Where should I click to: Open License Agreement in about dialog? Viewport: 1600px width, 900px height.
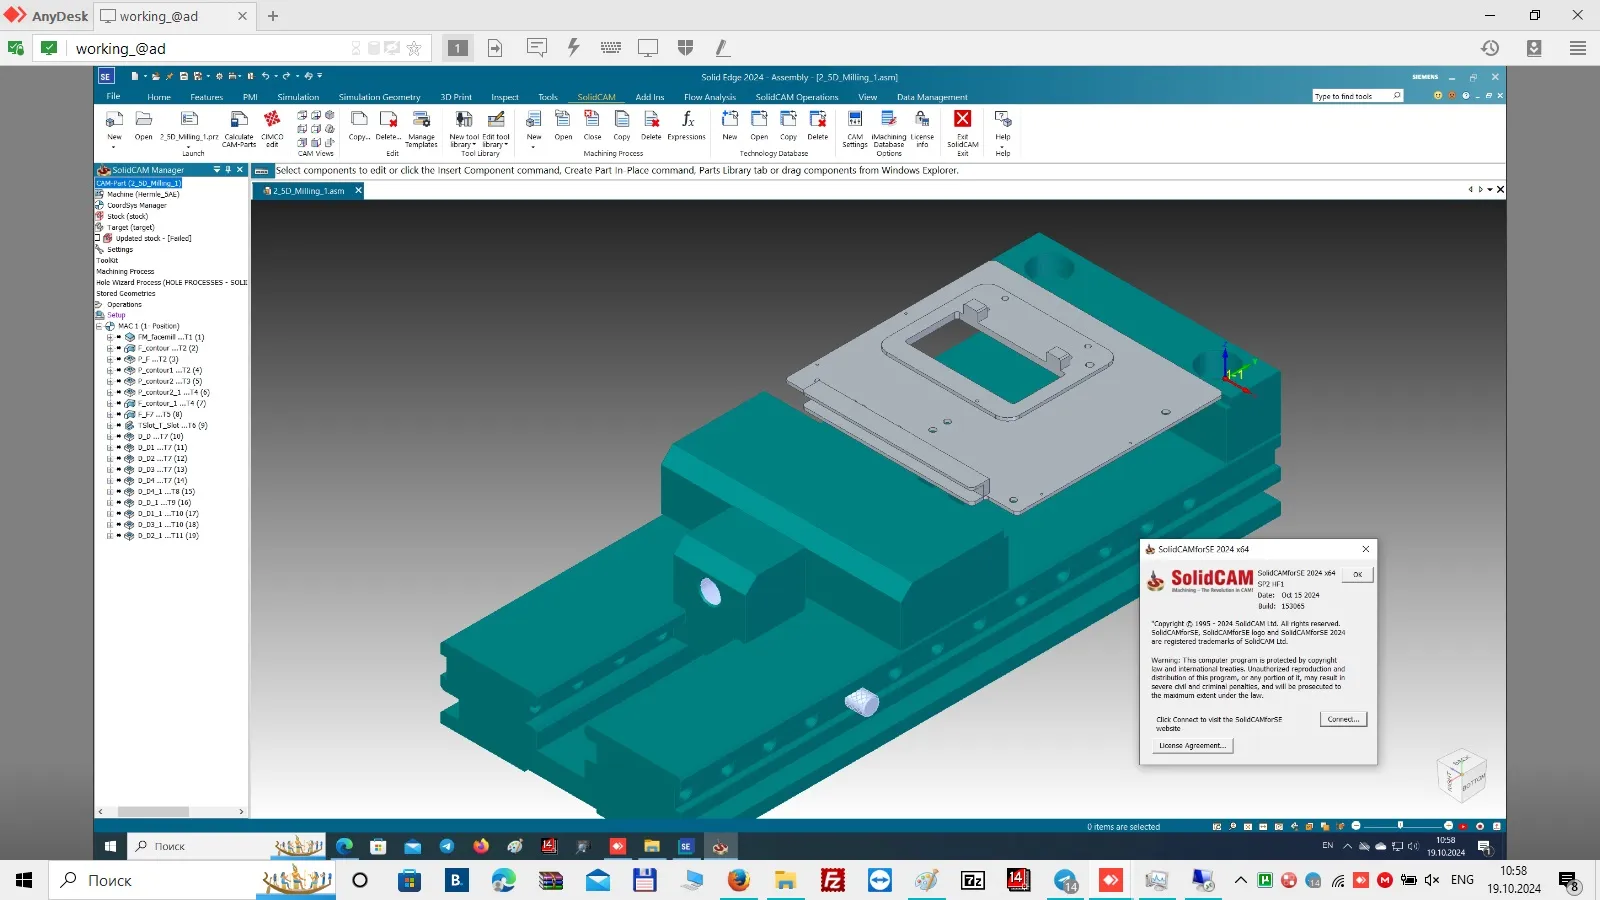click(x=1192, y=745)
